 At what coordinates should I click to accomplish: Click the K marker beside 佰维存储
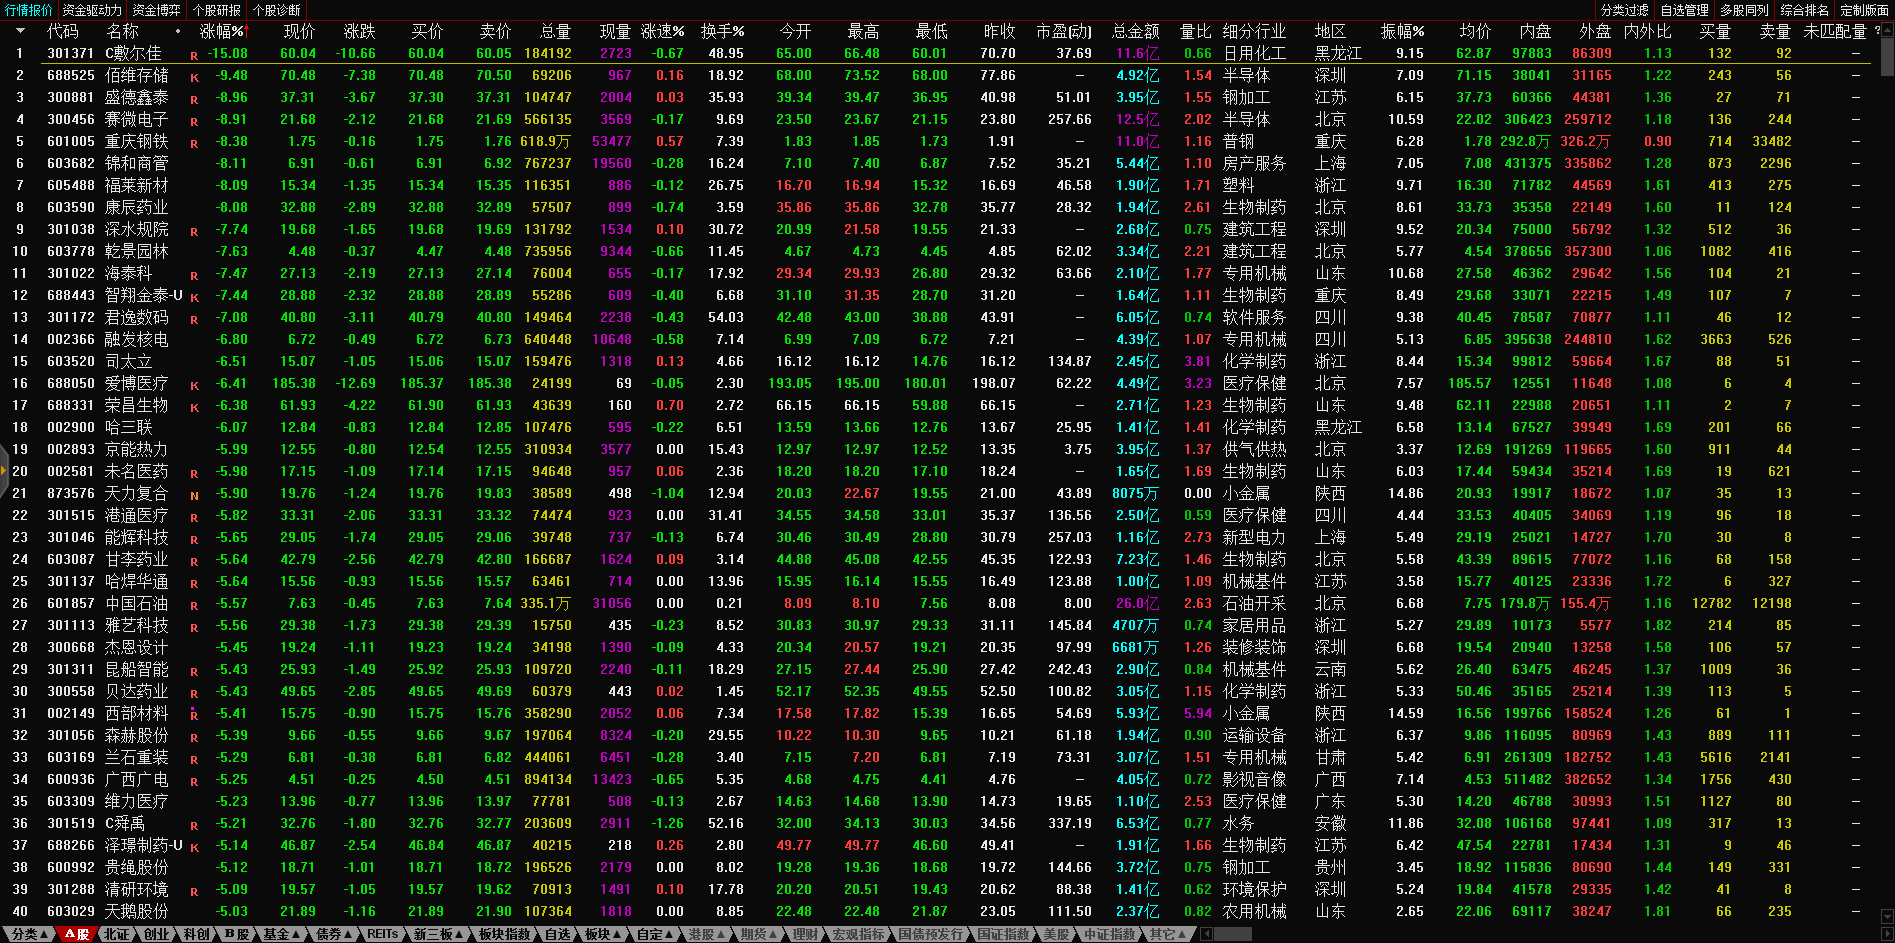coord(194,77)
